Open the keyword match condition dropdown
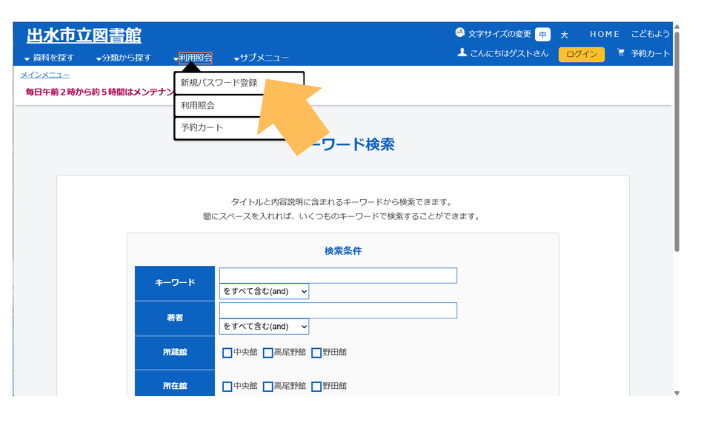The image size is (702, 428). [264, 292]
